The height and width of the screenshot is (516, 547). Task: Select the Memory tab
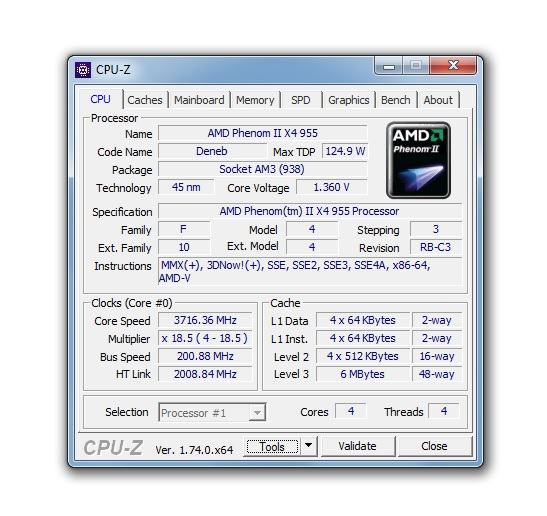coord(255,100)
